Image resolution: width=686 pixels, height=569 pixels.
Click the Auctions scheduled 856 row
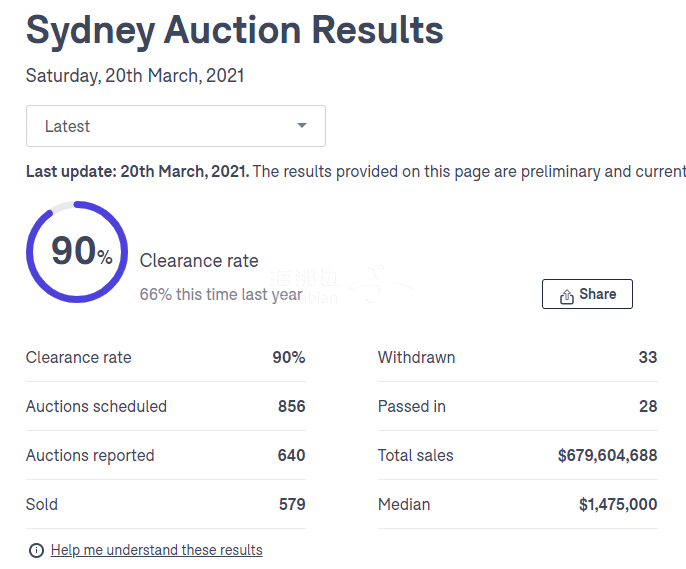coord(166,406)
